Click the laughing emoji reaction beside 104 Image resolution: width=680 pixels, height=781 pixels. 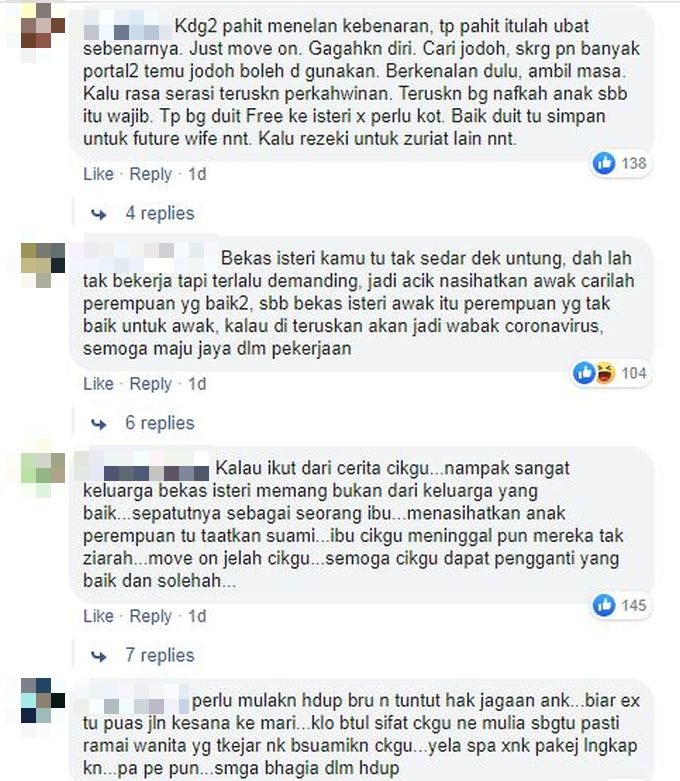(x=604, y=373)
